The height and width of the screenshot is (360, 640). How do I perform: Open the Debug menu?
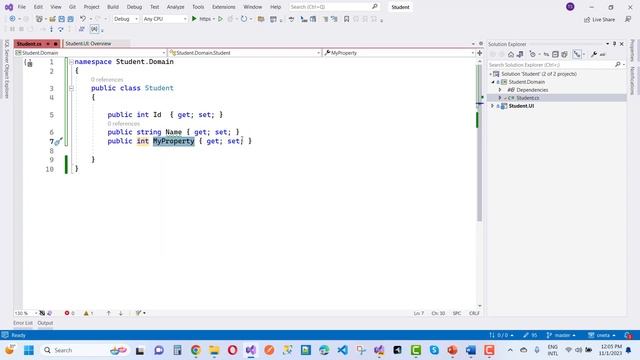point(134,7)
